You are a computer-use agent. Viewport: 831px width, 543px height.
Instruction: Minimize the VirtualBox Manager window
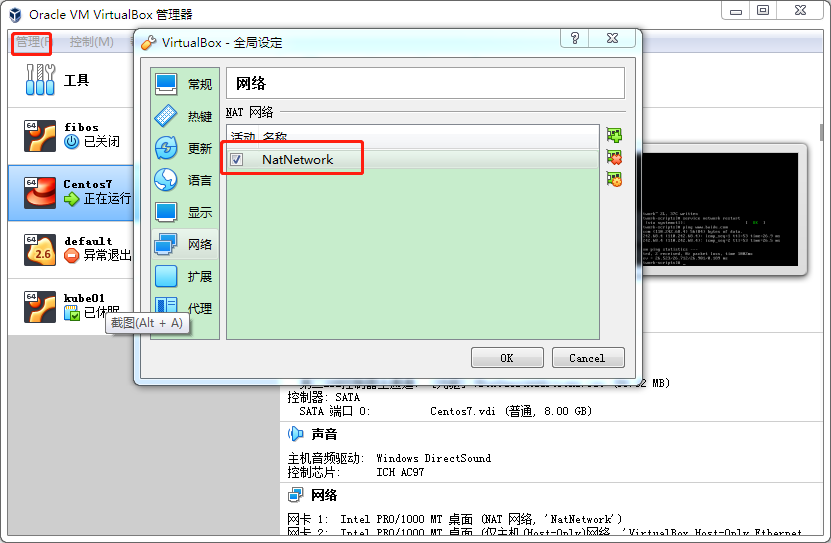point(736,11)
